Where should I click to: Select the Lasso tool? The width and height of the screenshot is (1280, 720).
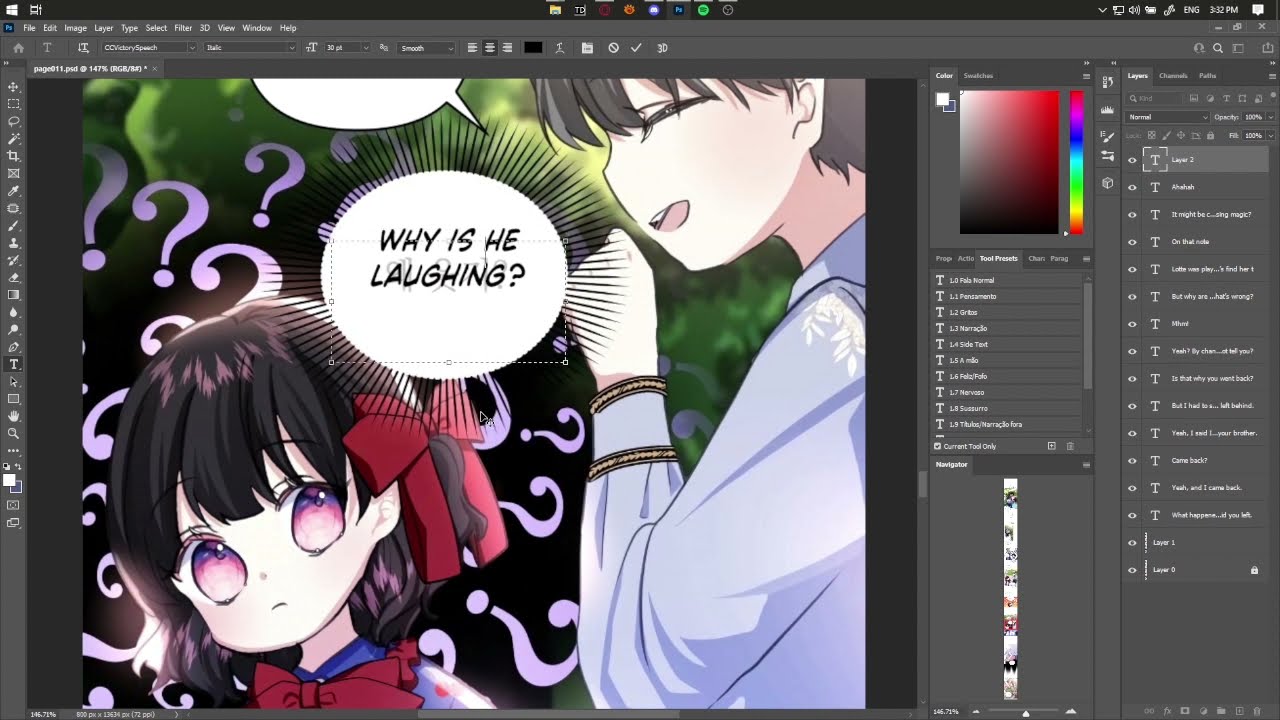coord(14,122)
